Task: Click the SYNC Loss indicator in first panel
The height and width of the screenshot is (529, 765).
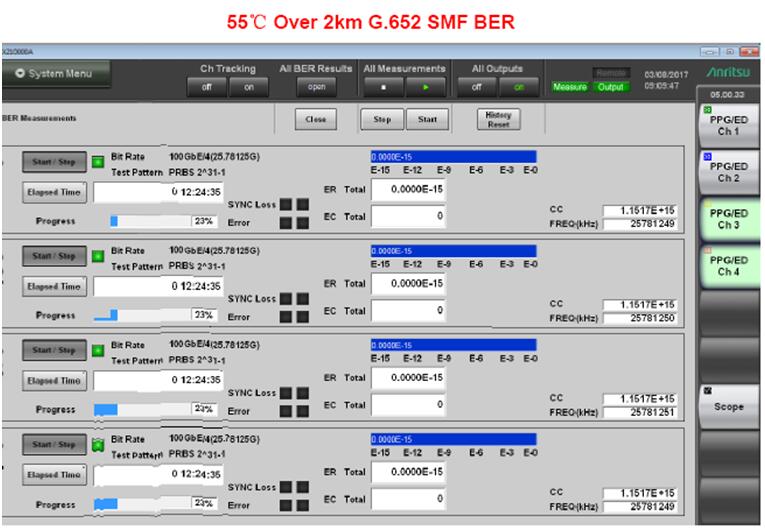Action: pos(286,205)
